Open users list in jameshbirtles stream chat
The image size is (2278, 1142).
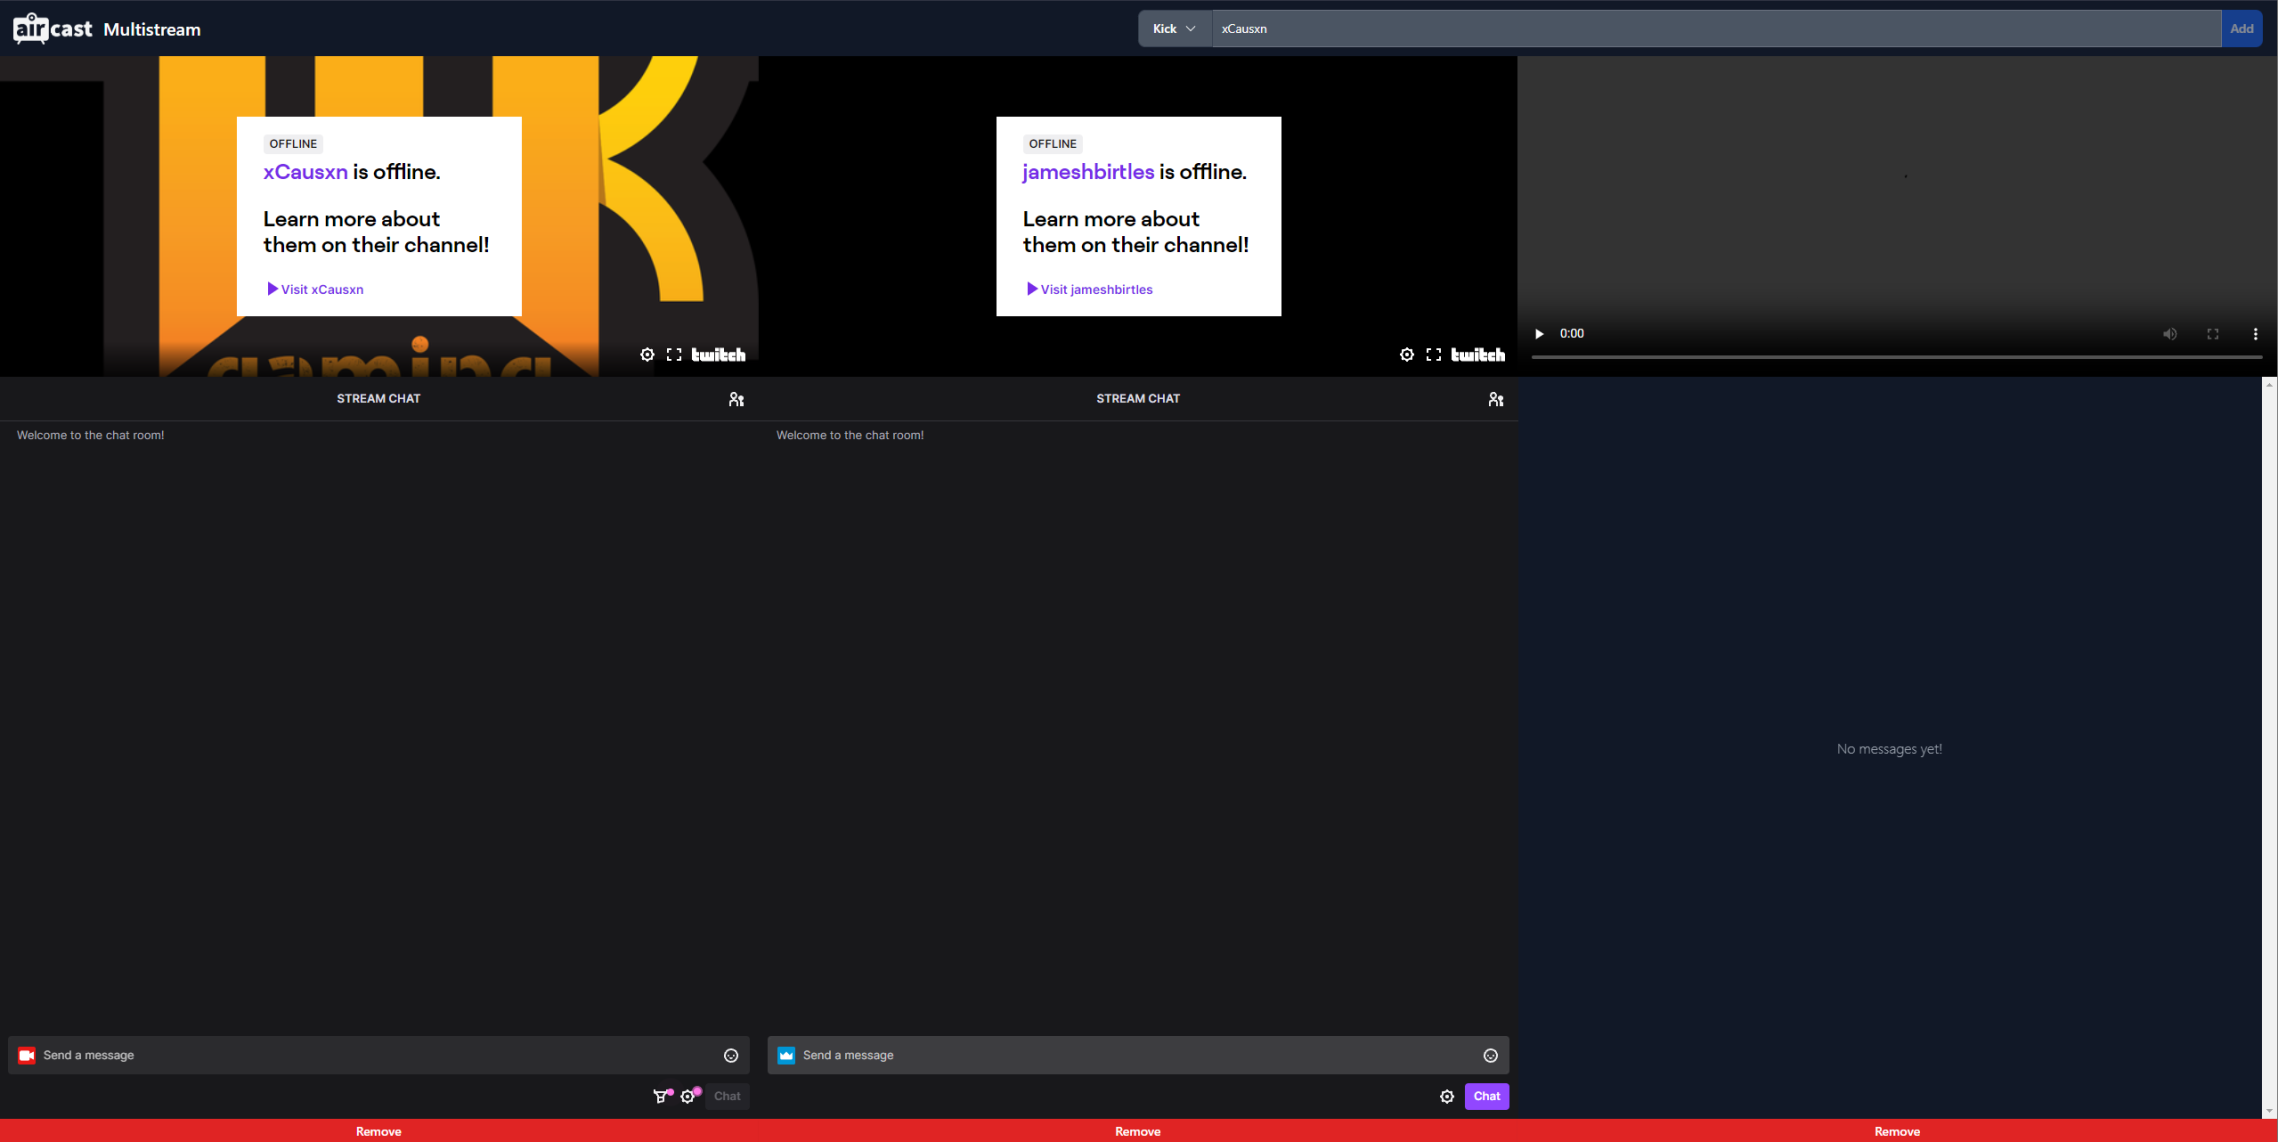point(1496,399)
